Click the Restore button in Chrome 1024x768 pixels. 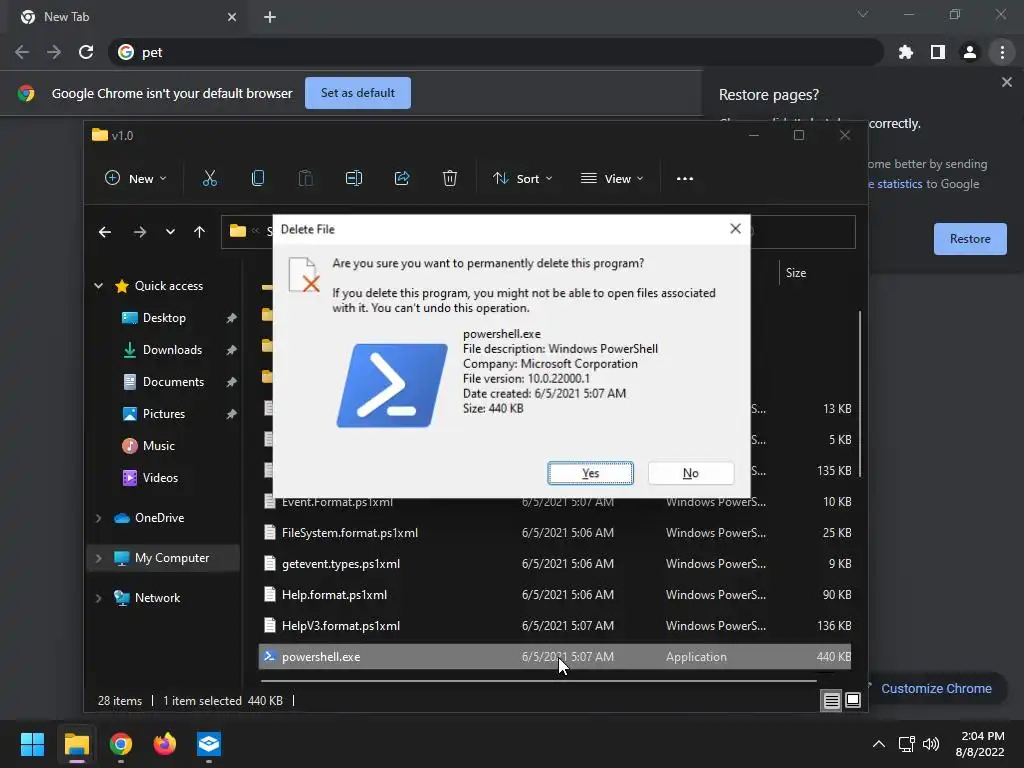pos(970,239)
